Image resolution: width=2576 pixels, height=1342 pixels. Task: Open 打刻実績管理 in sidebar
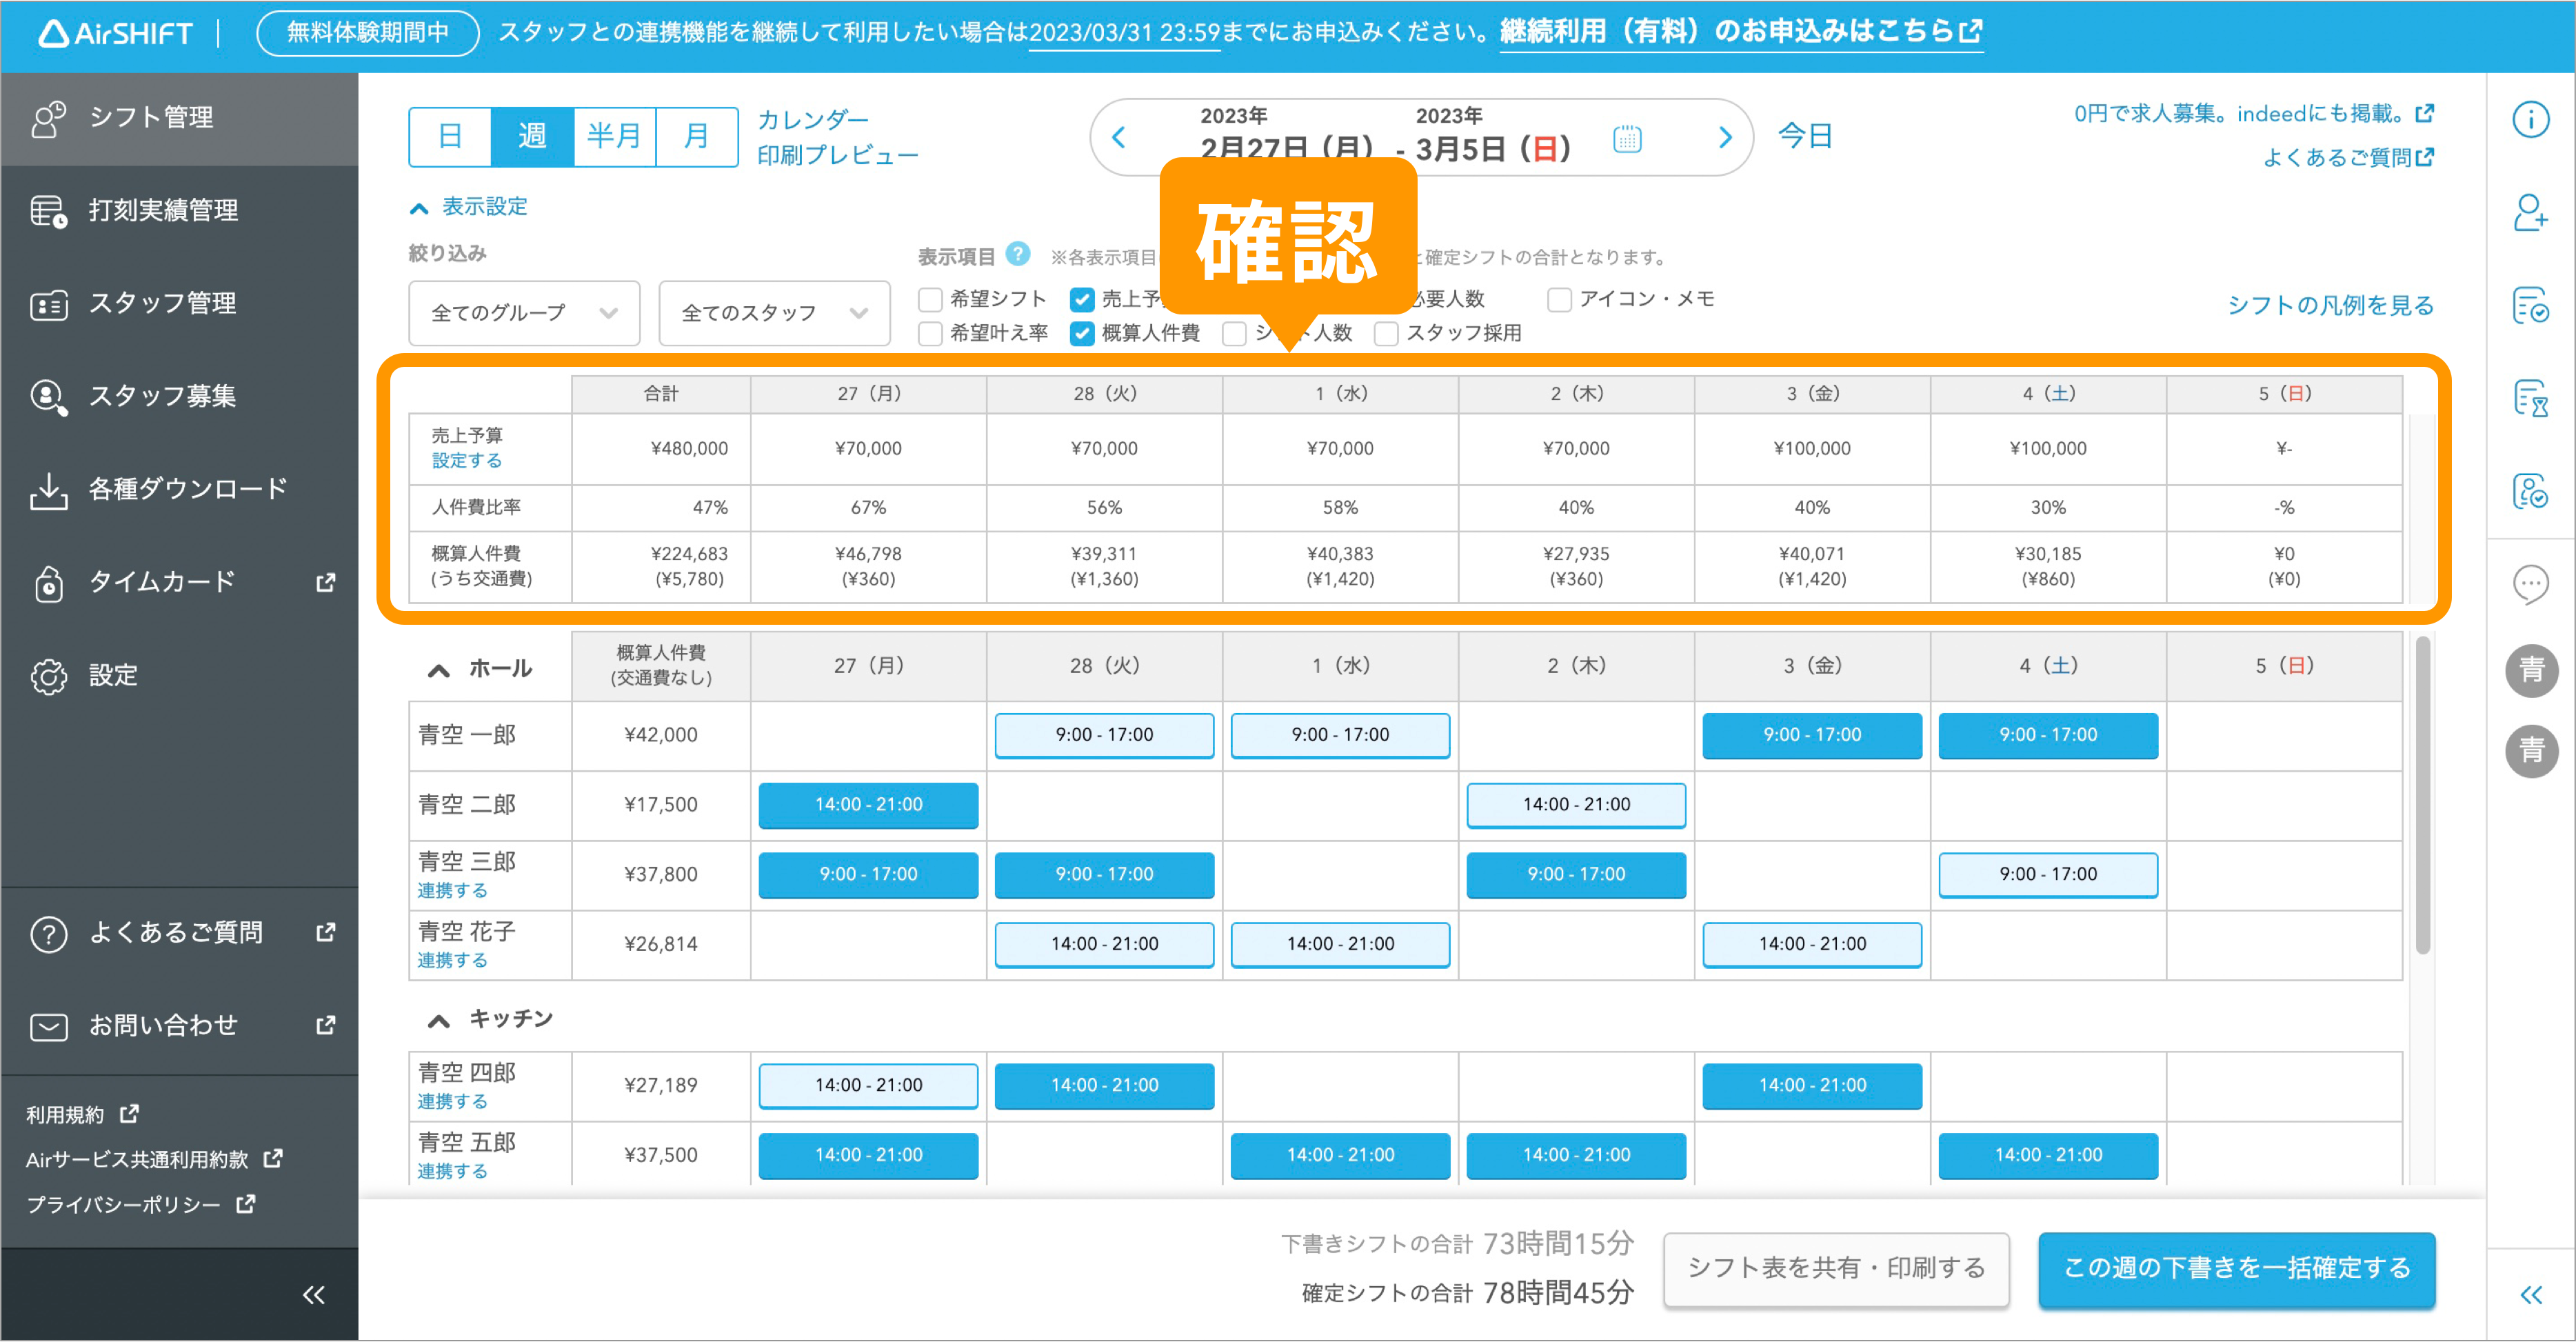[179, 210]
